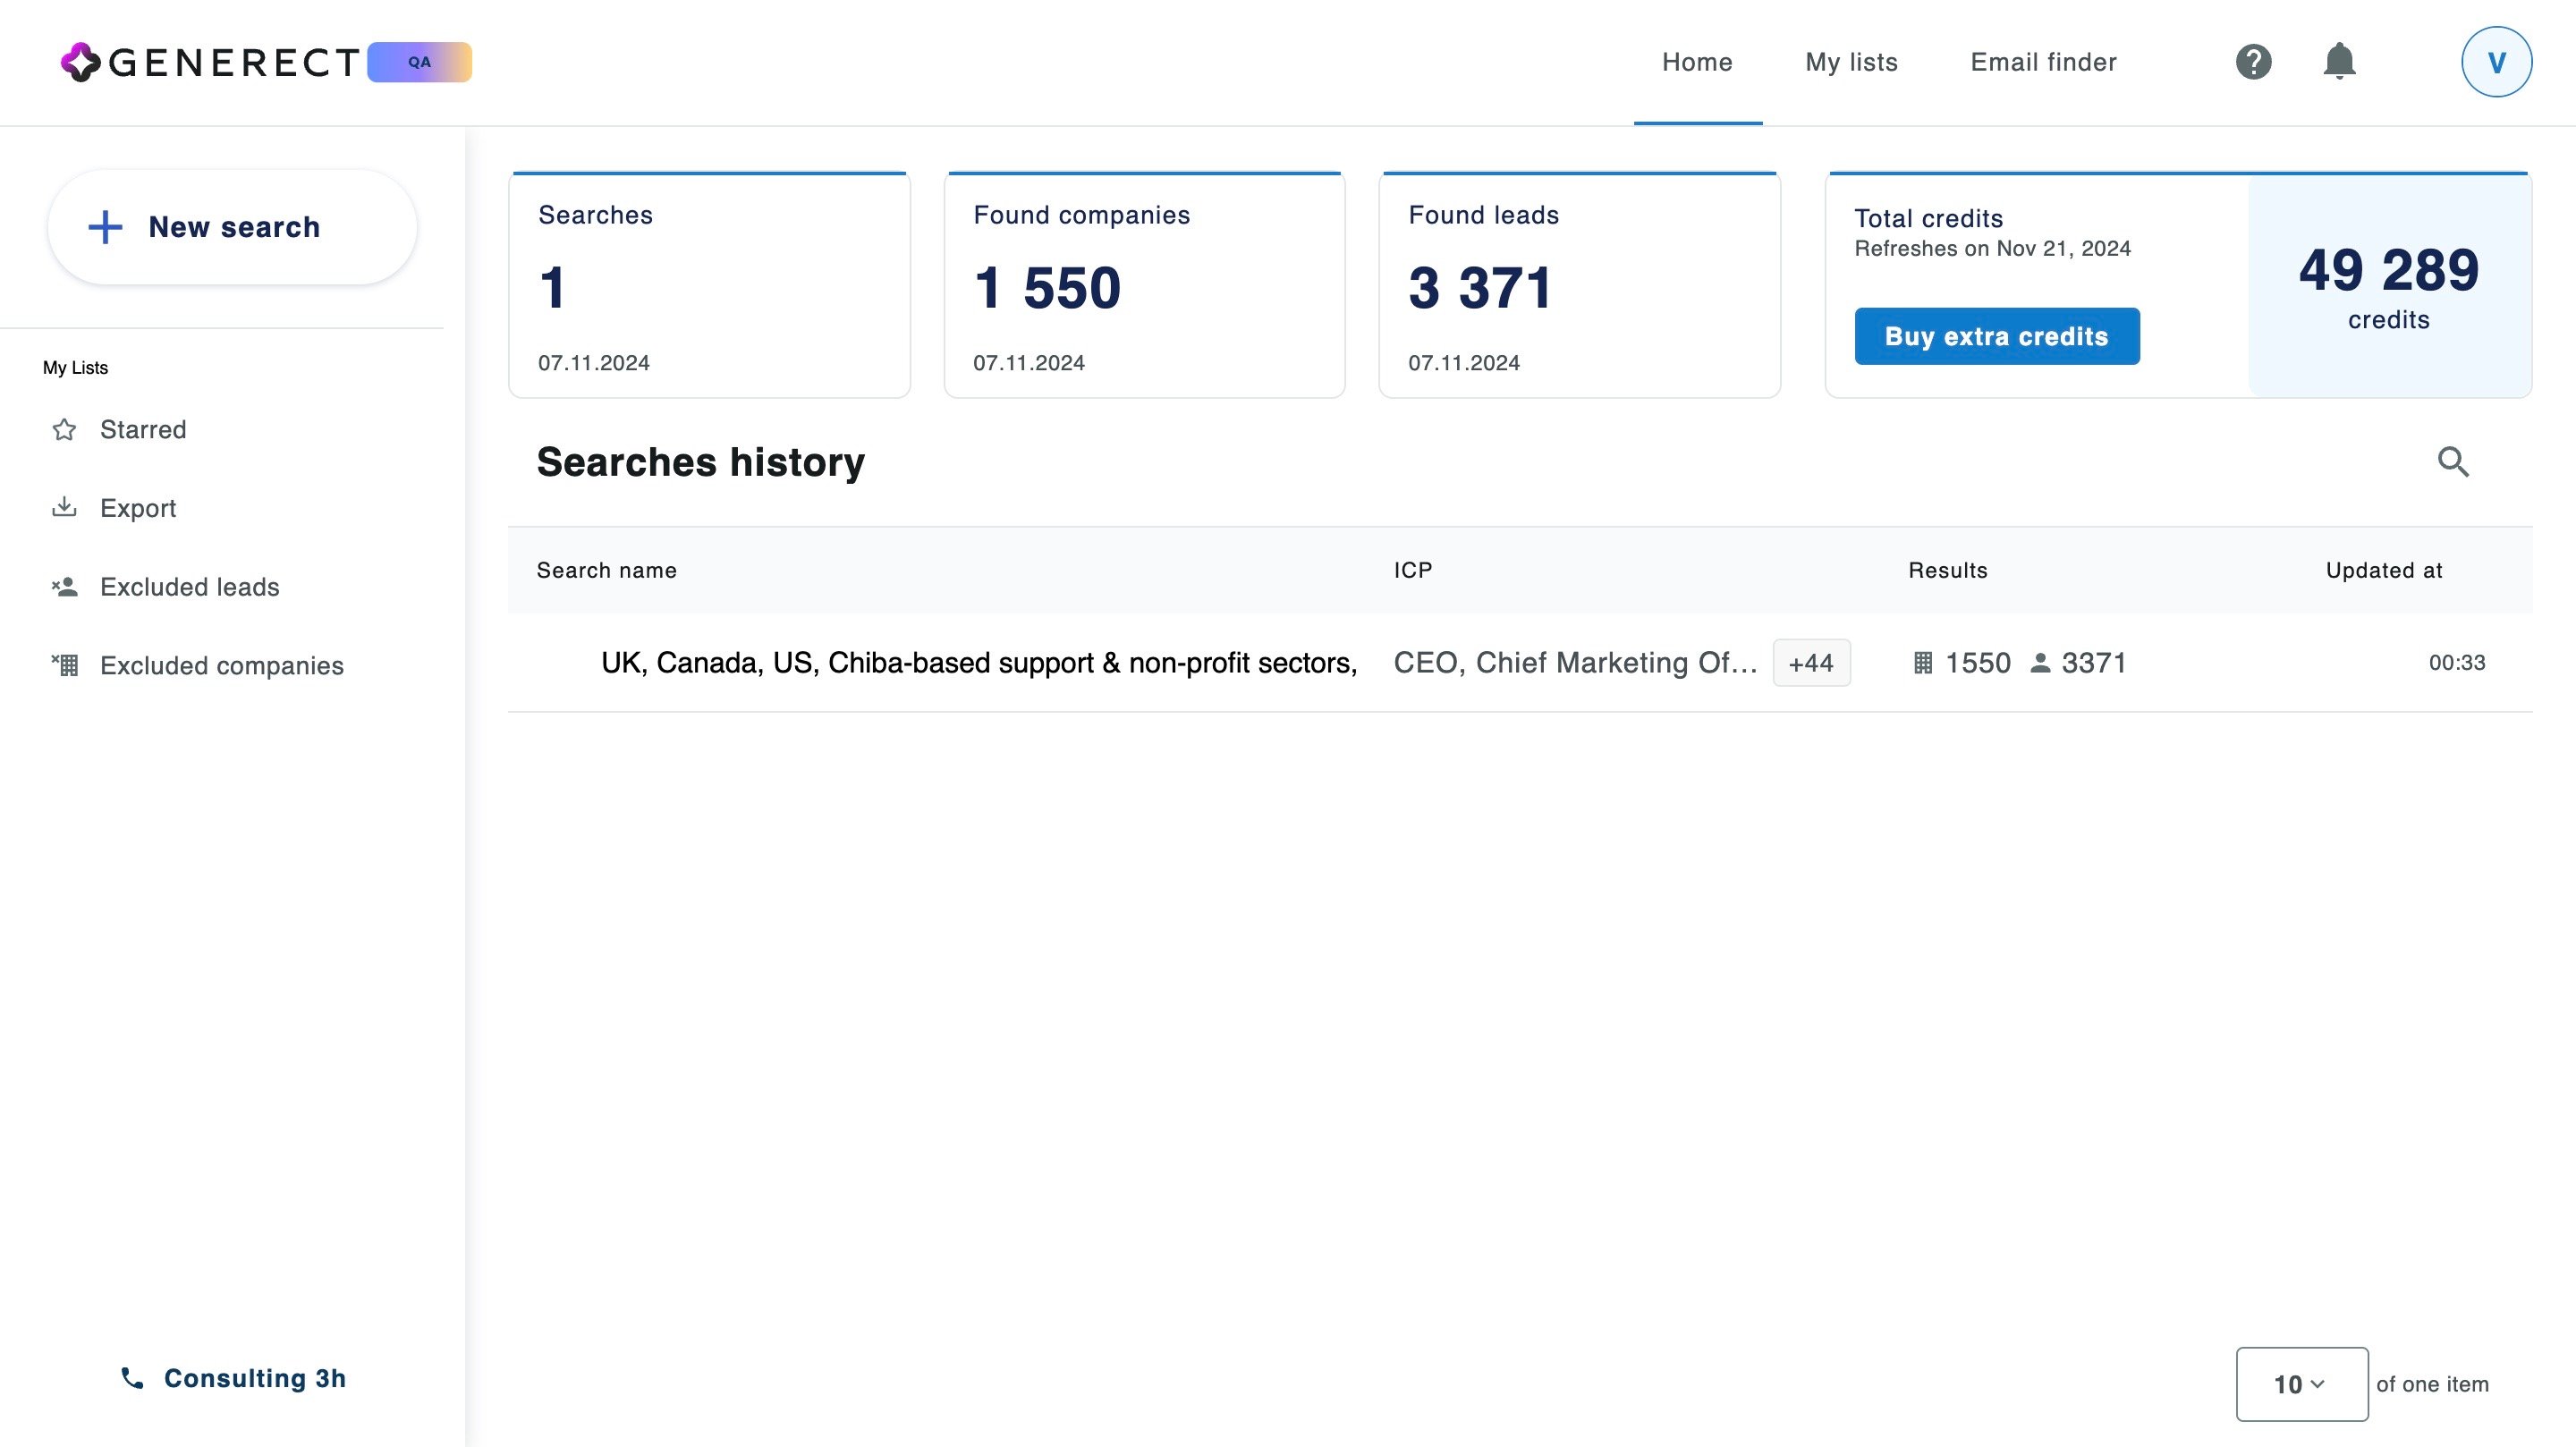Screen dimensions: 2576x1447
Task: Click the help question mark icon
Action: point(2253,62)
